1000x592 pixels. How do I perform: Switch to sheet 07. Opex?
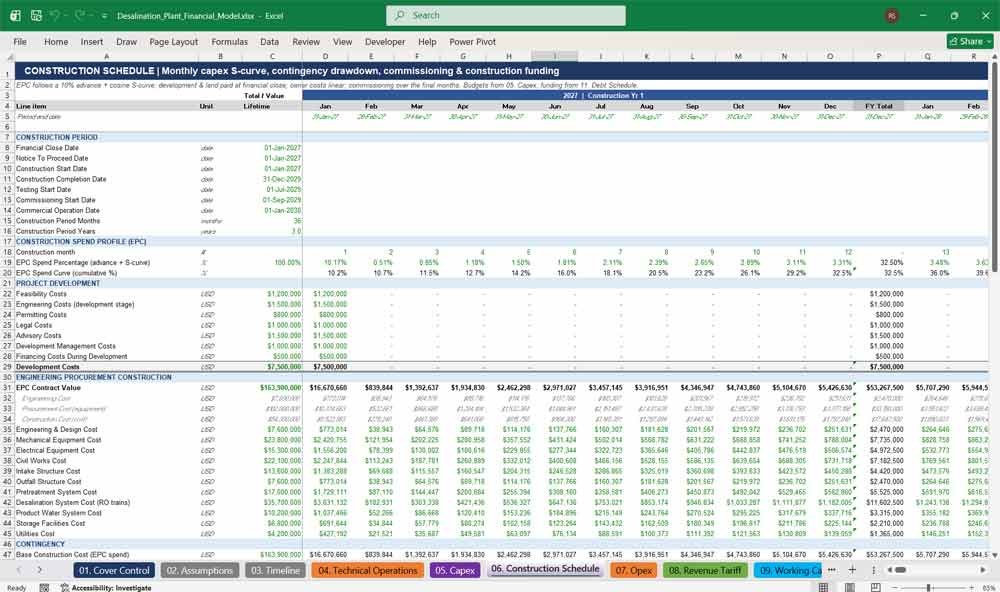coord(633,570)
